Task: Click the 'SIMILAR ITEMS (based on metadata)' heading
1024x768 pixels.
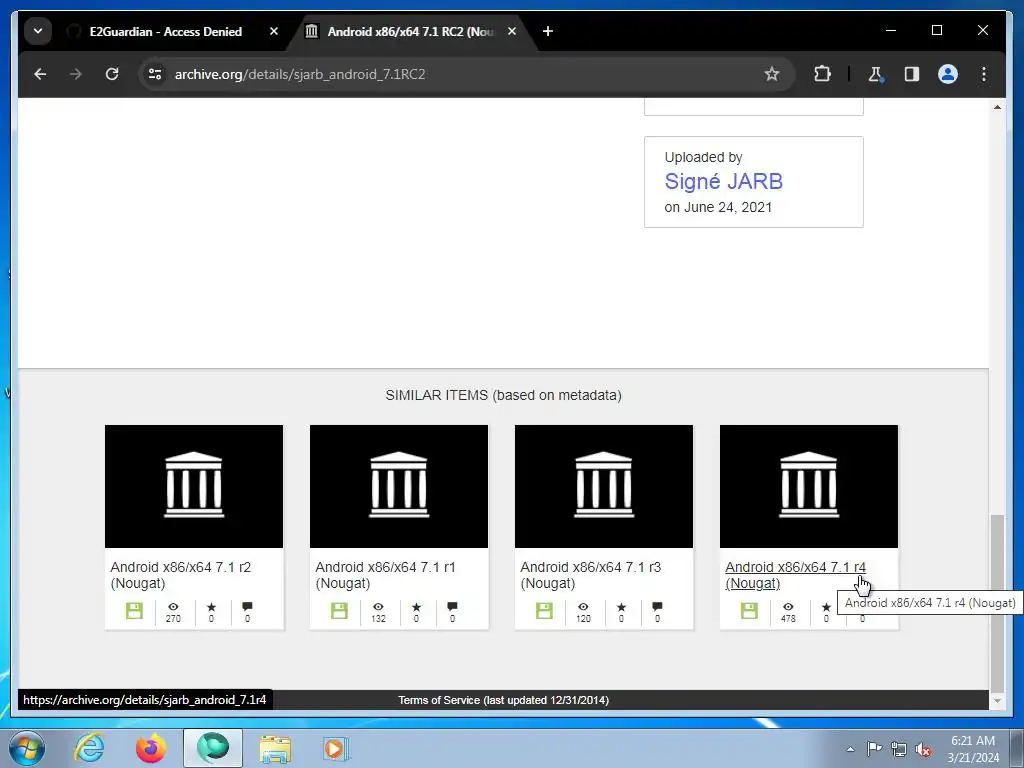Action: 504,395
